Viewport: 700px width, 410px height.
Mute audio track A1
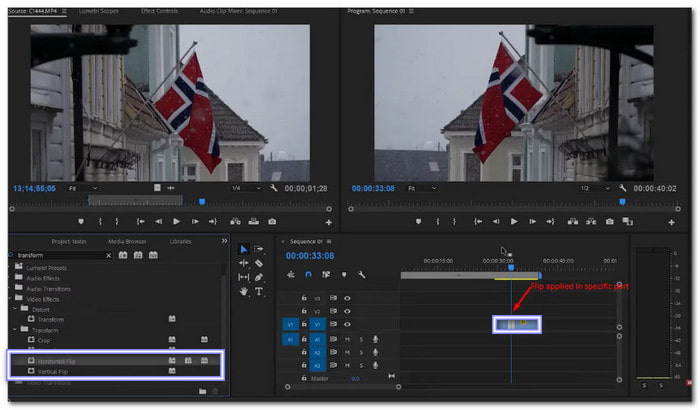coord(348,339)
